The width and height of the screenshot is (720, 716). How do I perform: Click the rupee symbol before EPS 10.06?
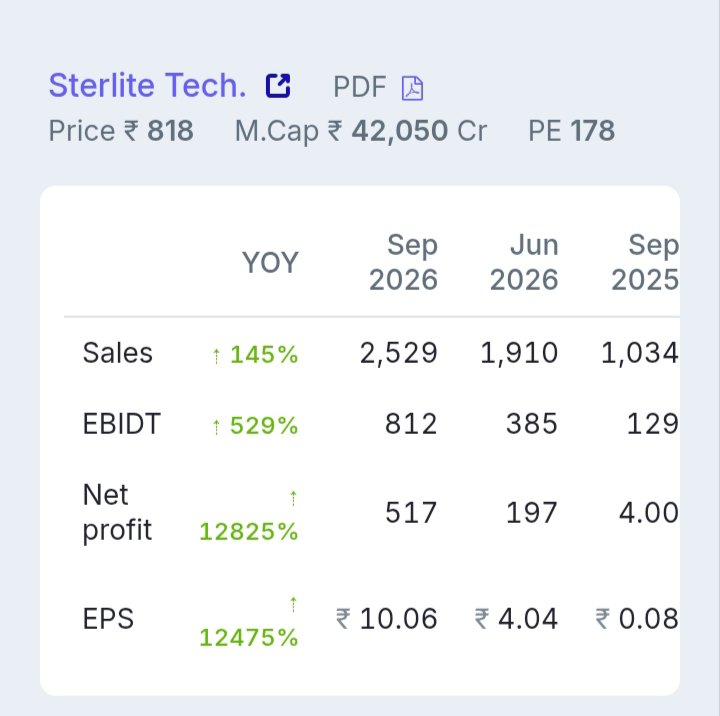pyautogui.click(x=343, y=619)
